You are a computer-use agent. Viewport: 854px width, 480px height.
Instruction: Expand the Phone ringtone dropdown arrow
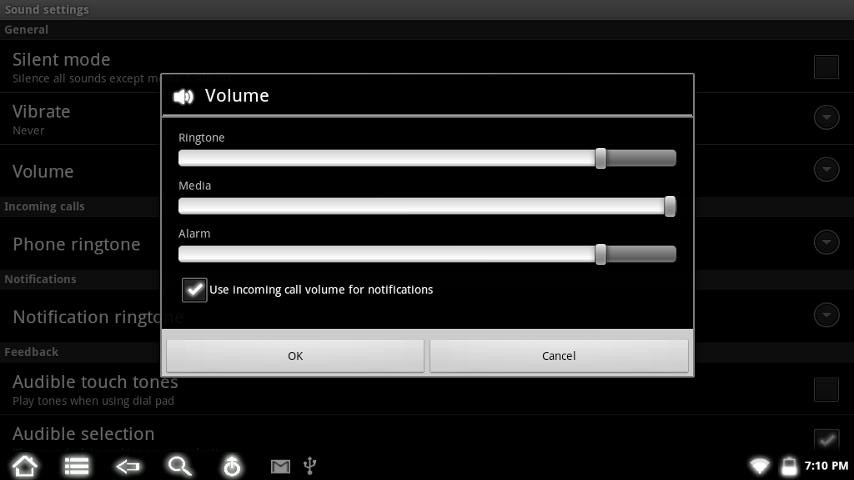point(826,242)
